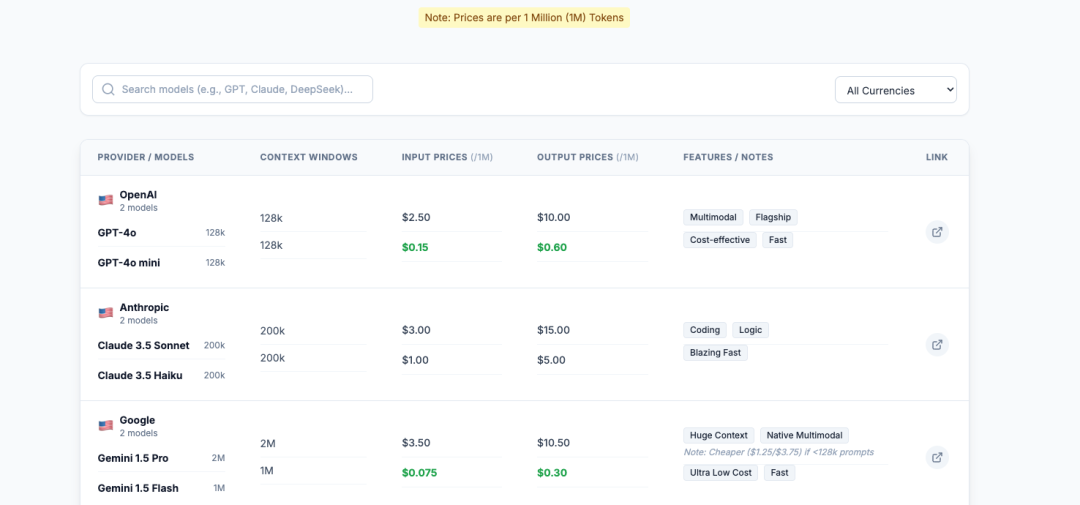The height and width of the screenshot is (505, 1080).
Task: Click the $3.50 input price
Action: (x=416, y=442)
